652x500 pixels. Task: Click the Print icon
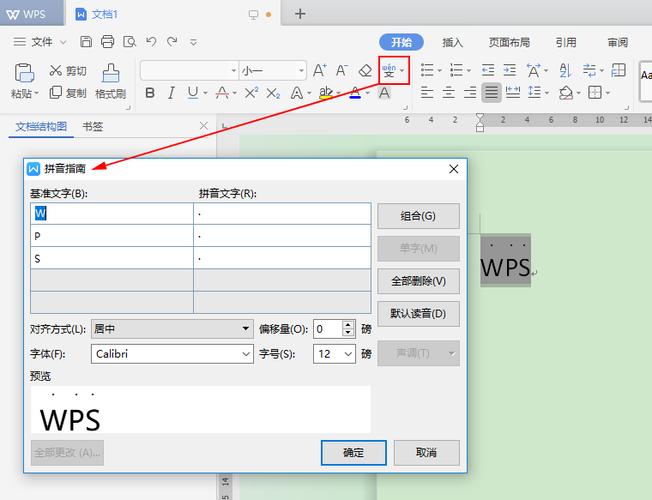(108, 42)
